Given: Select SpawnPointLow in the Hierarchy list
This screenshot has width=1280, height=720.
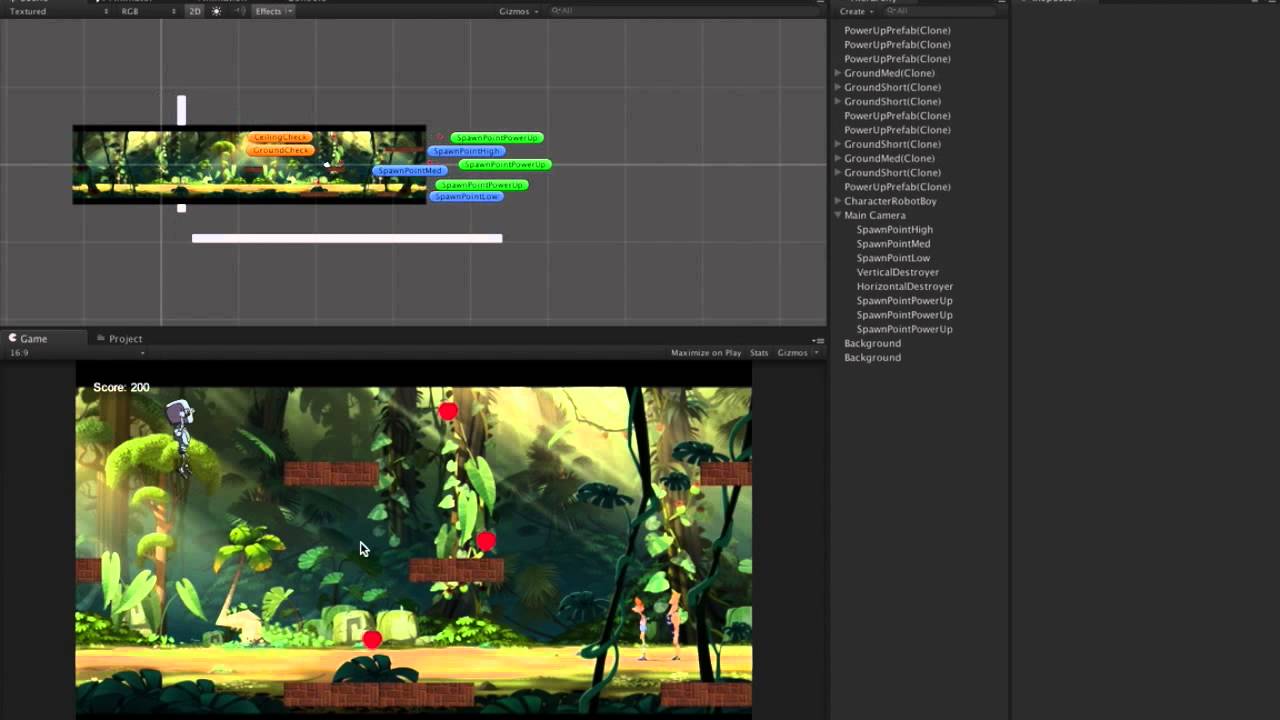Looking at the screenshot, I should 893,258.
